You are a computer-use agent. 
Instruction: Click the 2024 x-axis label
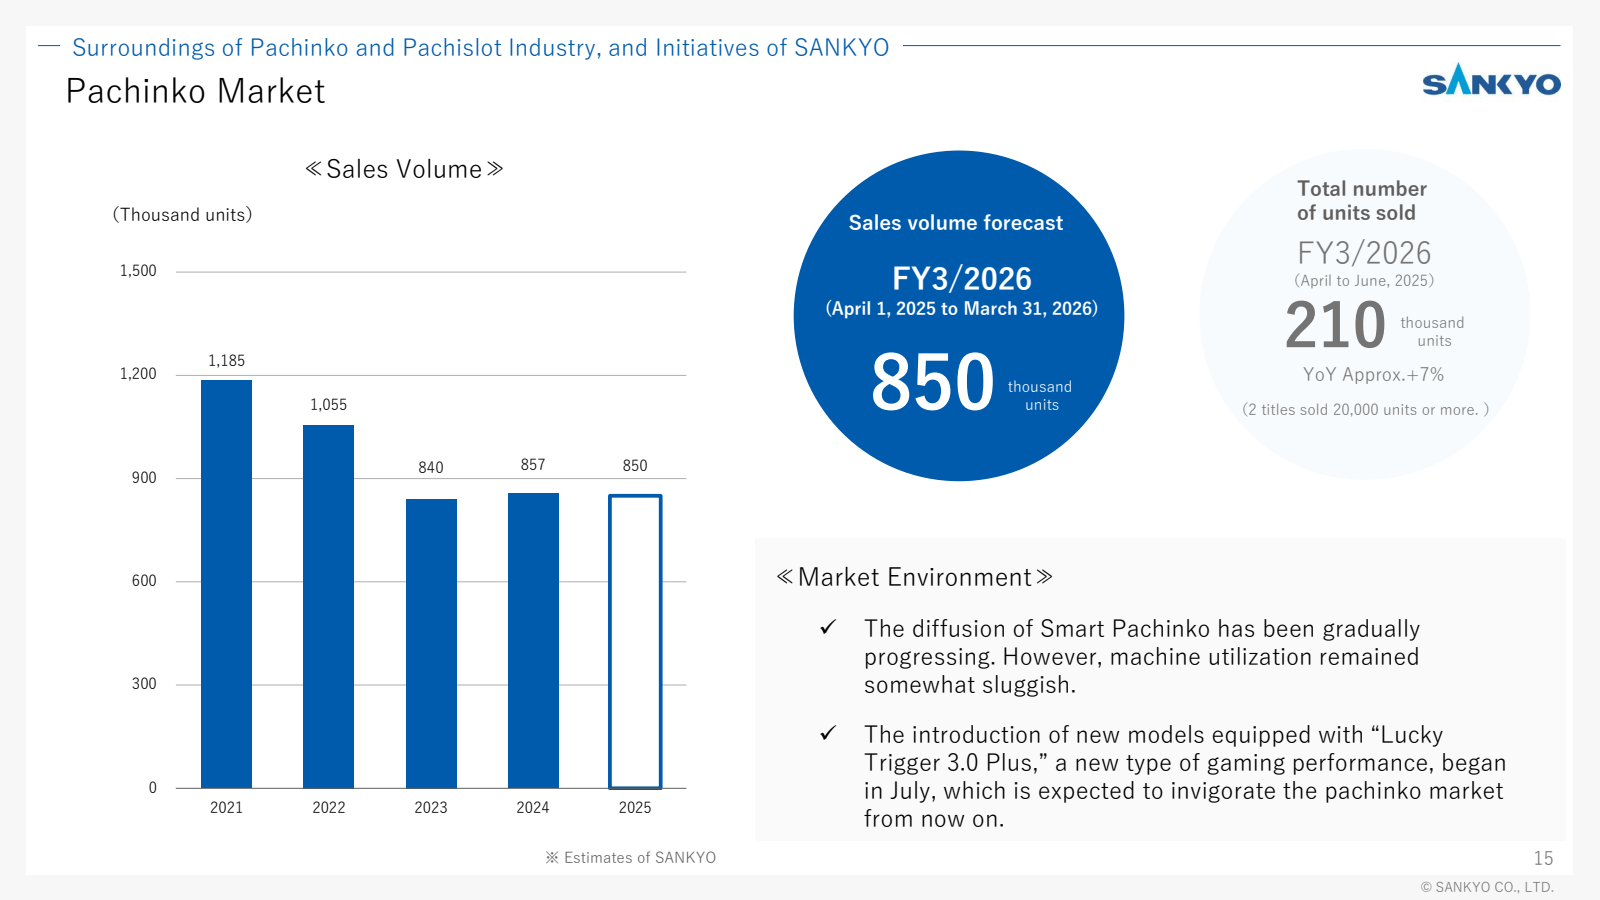pyautogui.click(x=533, y=808)
